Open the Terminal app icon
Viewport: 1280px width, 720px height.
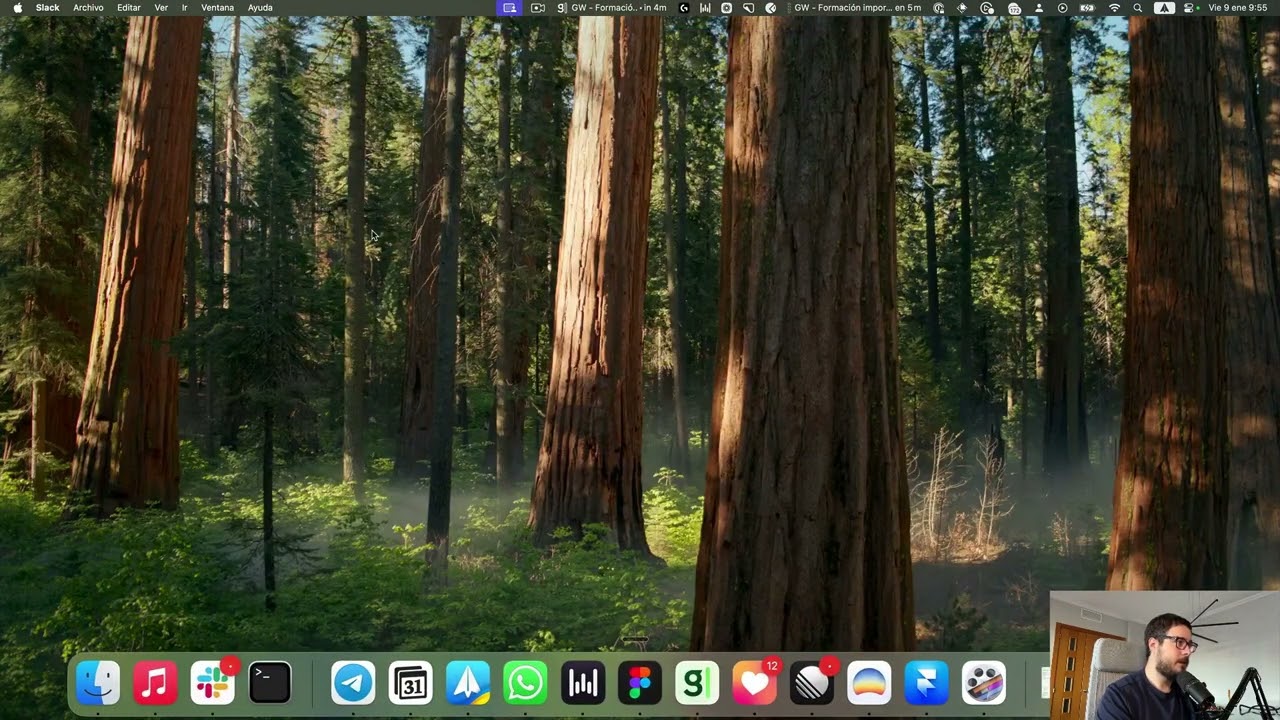coord(270,684)
